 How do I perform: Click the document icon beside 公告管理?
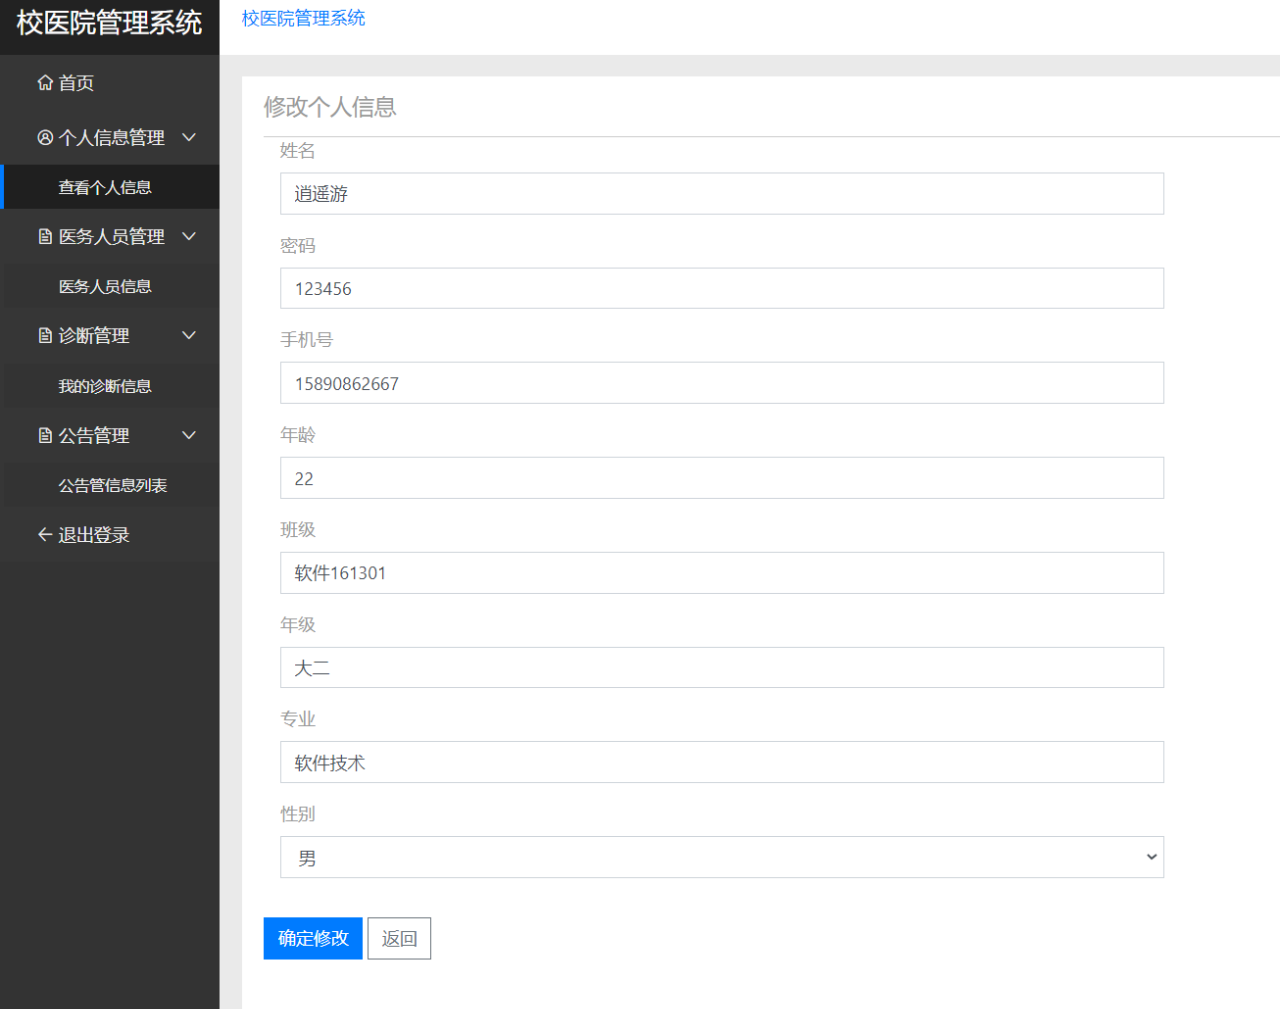(45, 436)
